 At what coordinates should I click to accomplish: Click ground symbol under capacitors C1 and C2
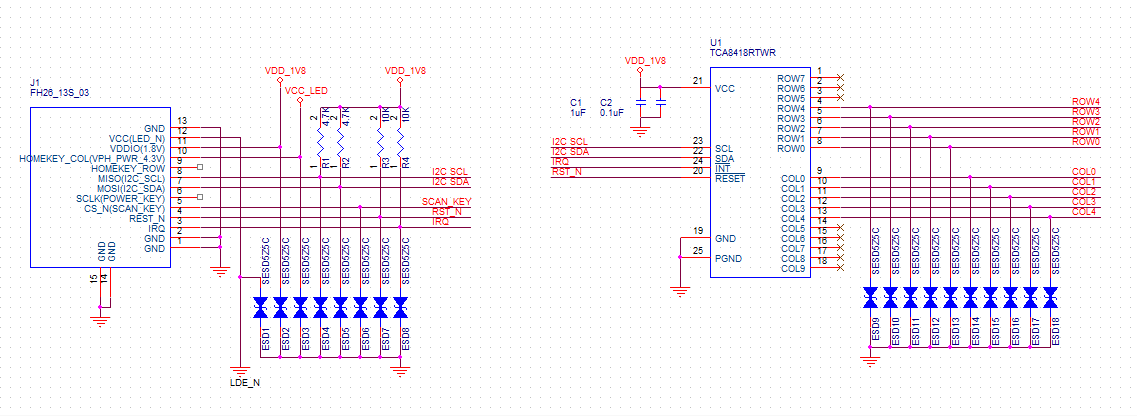pos(640,132)
